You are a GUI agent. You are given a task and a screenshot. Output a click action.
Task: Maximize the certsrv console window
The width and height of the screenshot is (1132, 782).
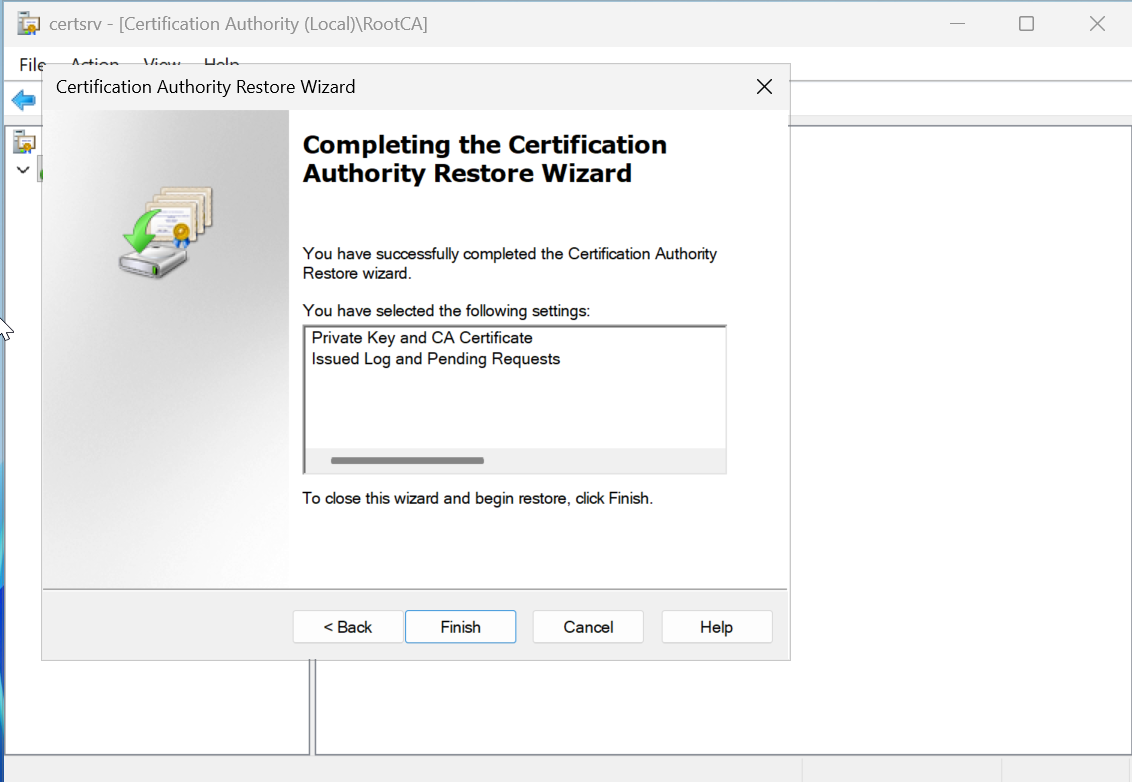(1026, 24)
